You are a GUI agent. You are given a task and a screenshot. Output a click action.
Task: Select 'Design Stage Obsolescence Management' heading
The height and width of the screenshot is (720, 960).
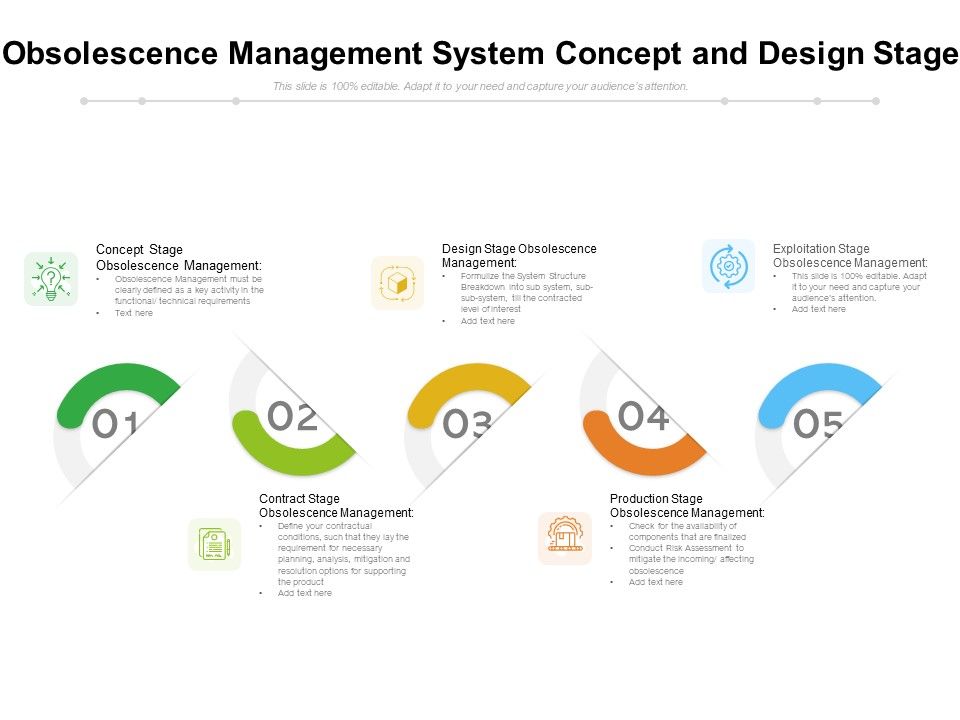pyautogui.click(x=519, y=255)
